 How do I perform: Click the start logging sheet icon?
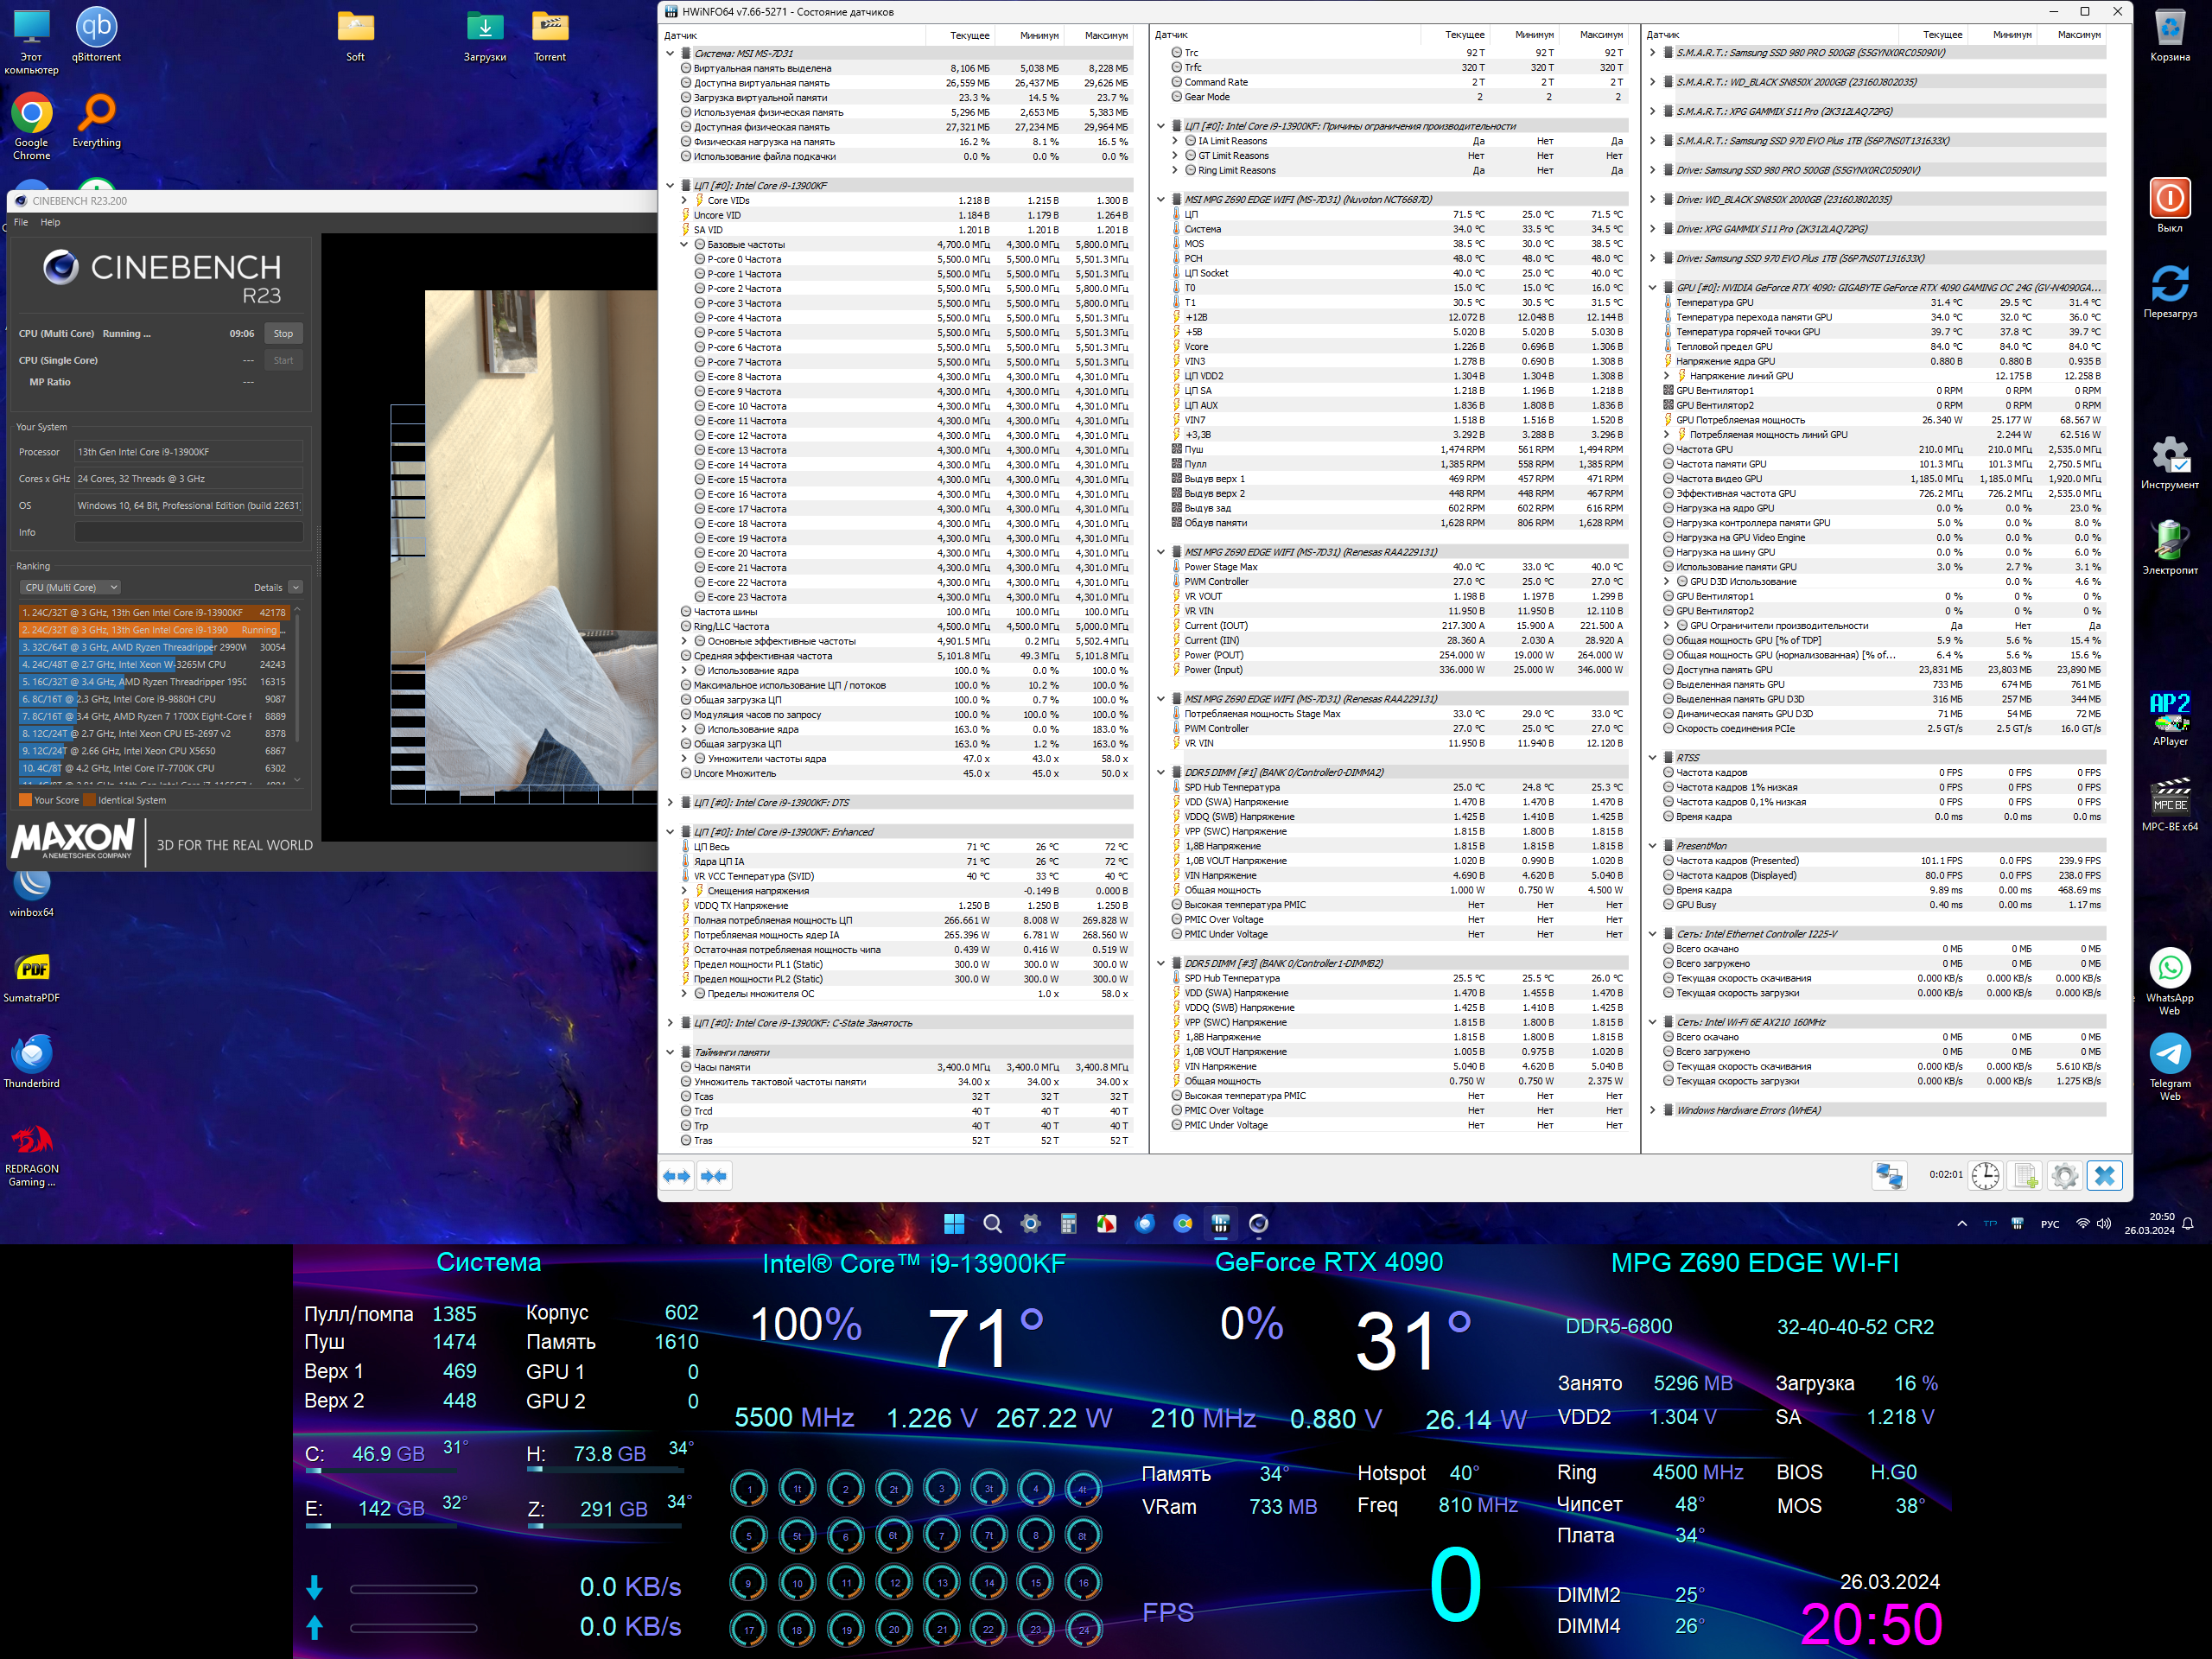point(2025,1176)
